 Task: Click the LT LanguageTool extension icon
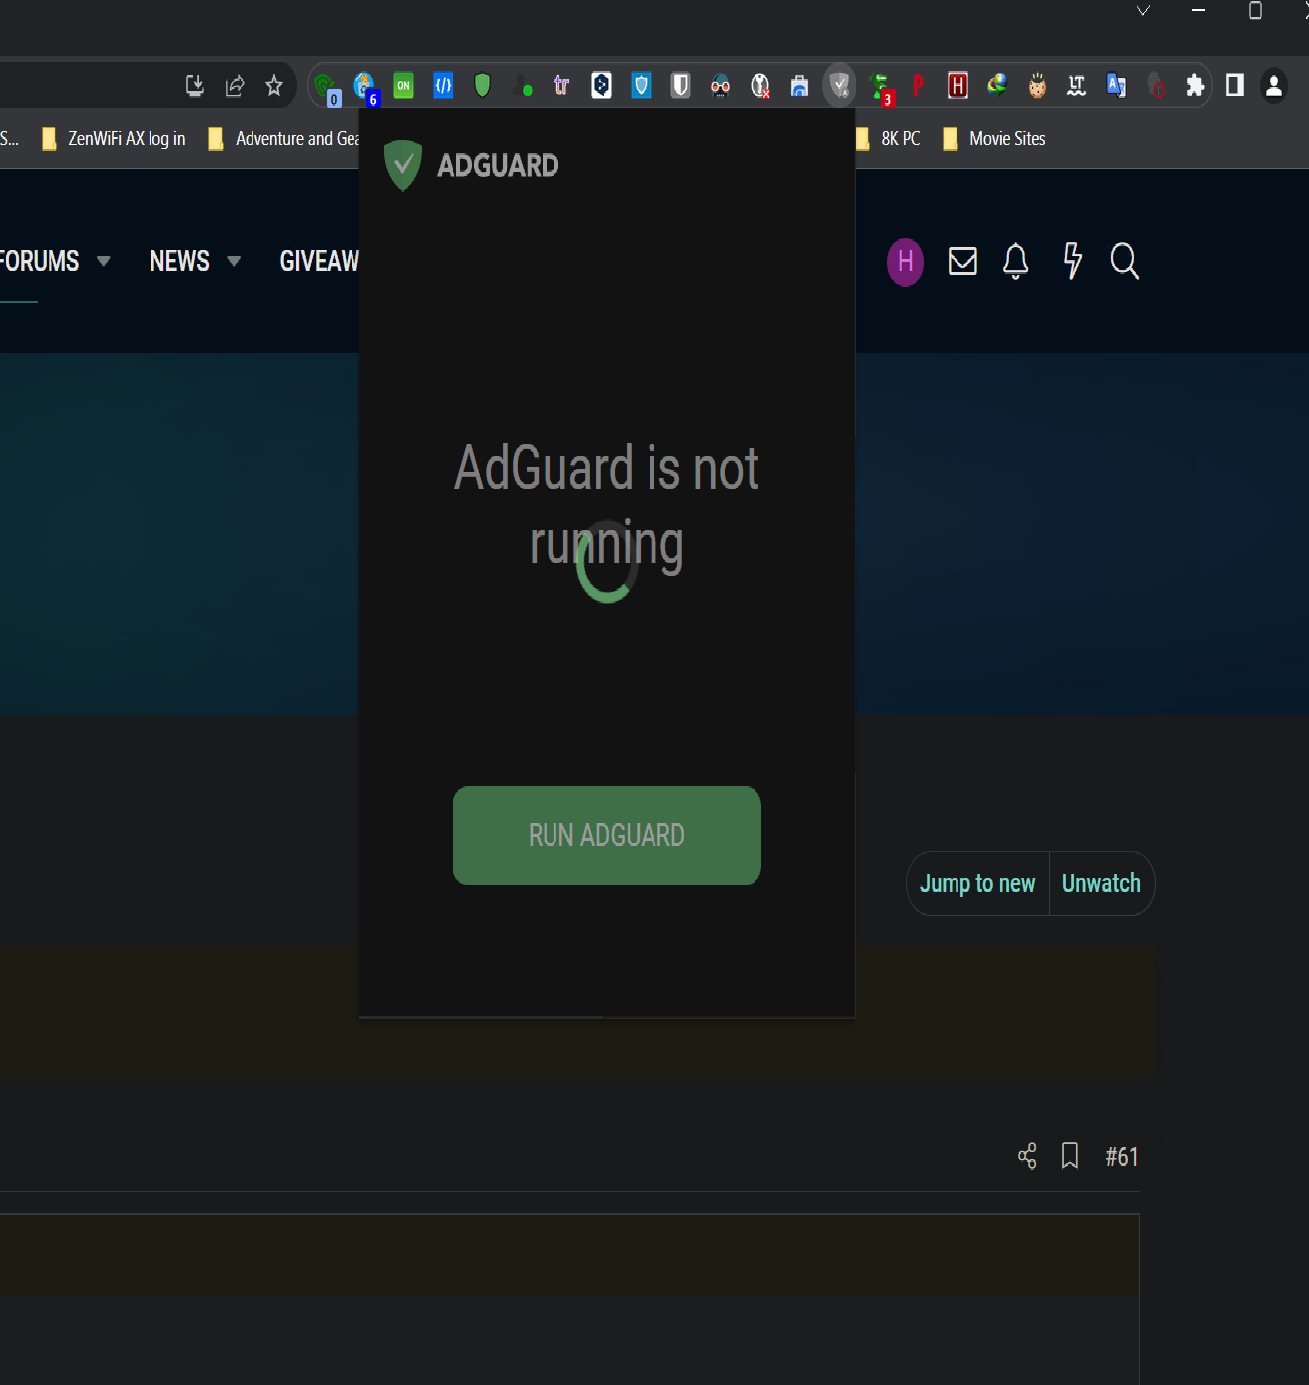[1077, 86]
